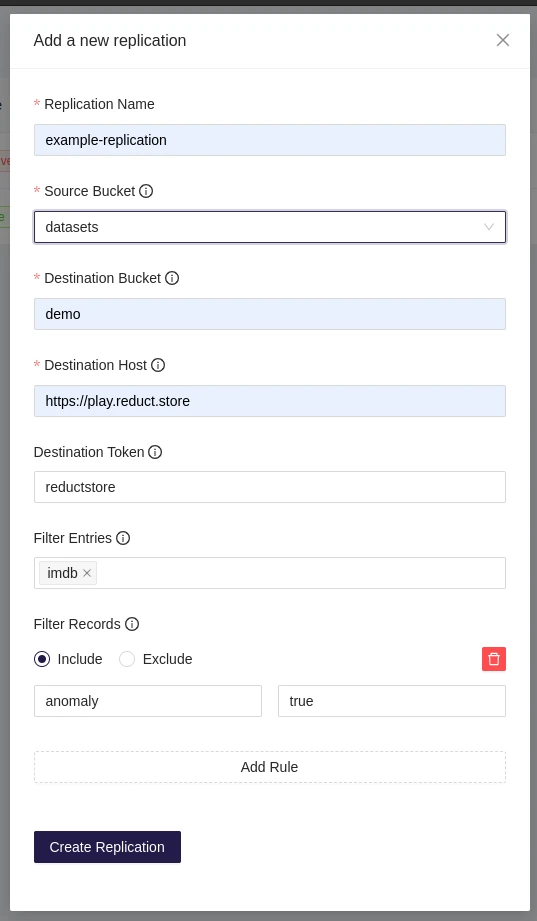Click the Add Rule button
This screenshot has width=537, height=921.
pos(270,767)
